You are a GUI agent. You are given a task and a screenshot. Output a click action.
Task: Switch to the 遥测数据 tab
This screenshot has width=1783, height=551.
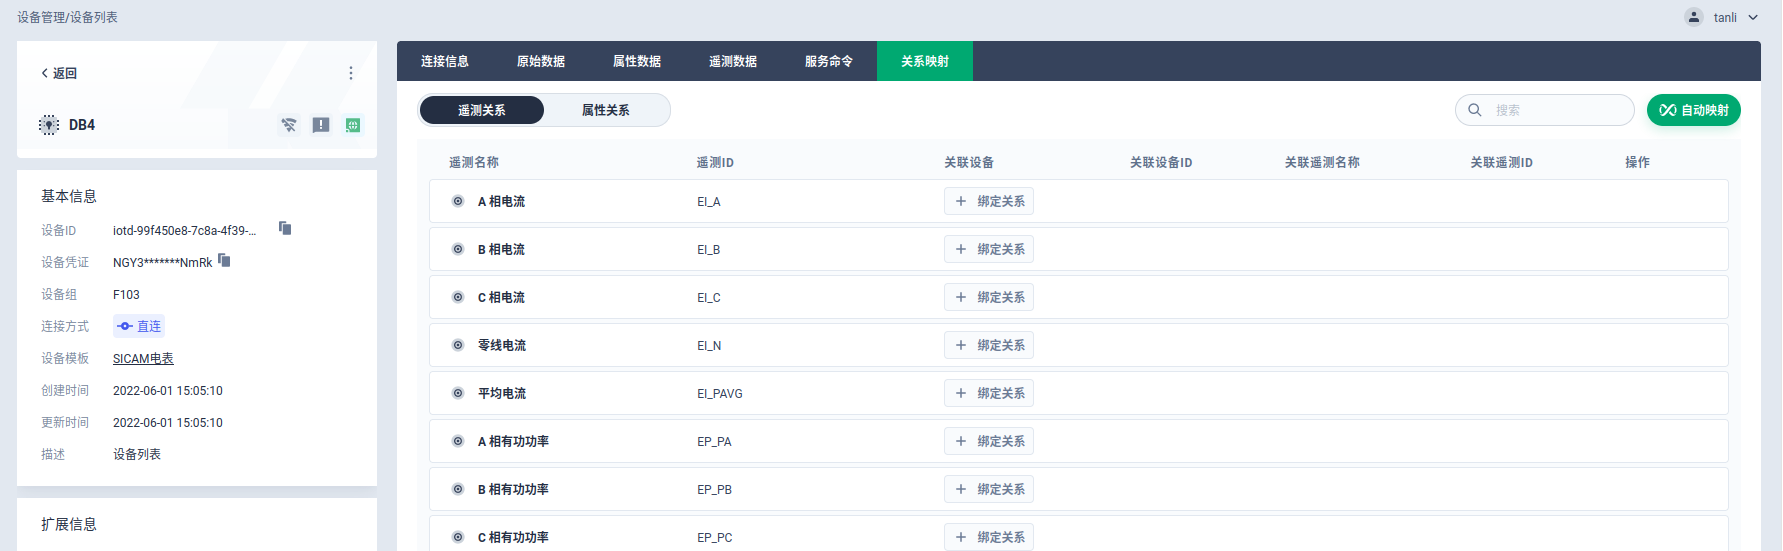click(733, 61)
